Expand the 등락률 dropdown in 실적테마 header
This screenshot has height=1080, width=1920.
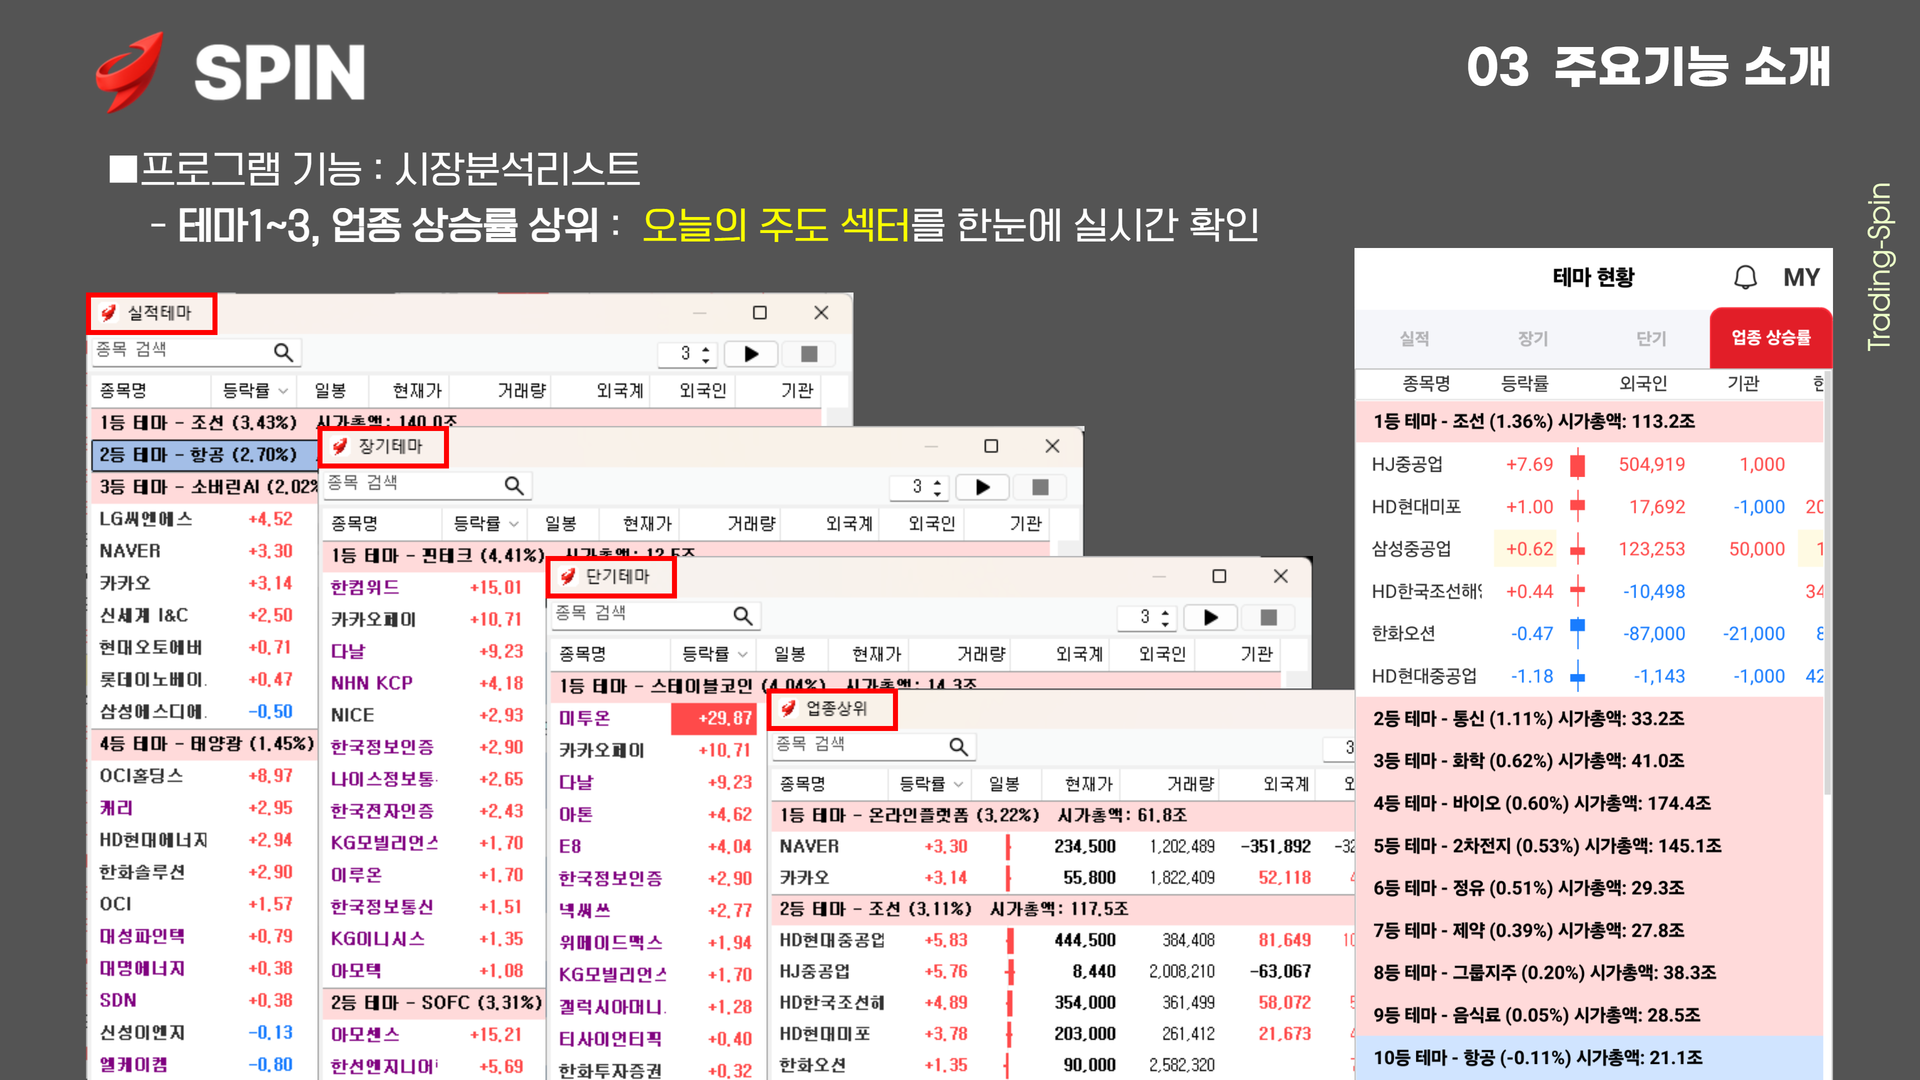[283, 391]
